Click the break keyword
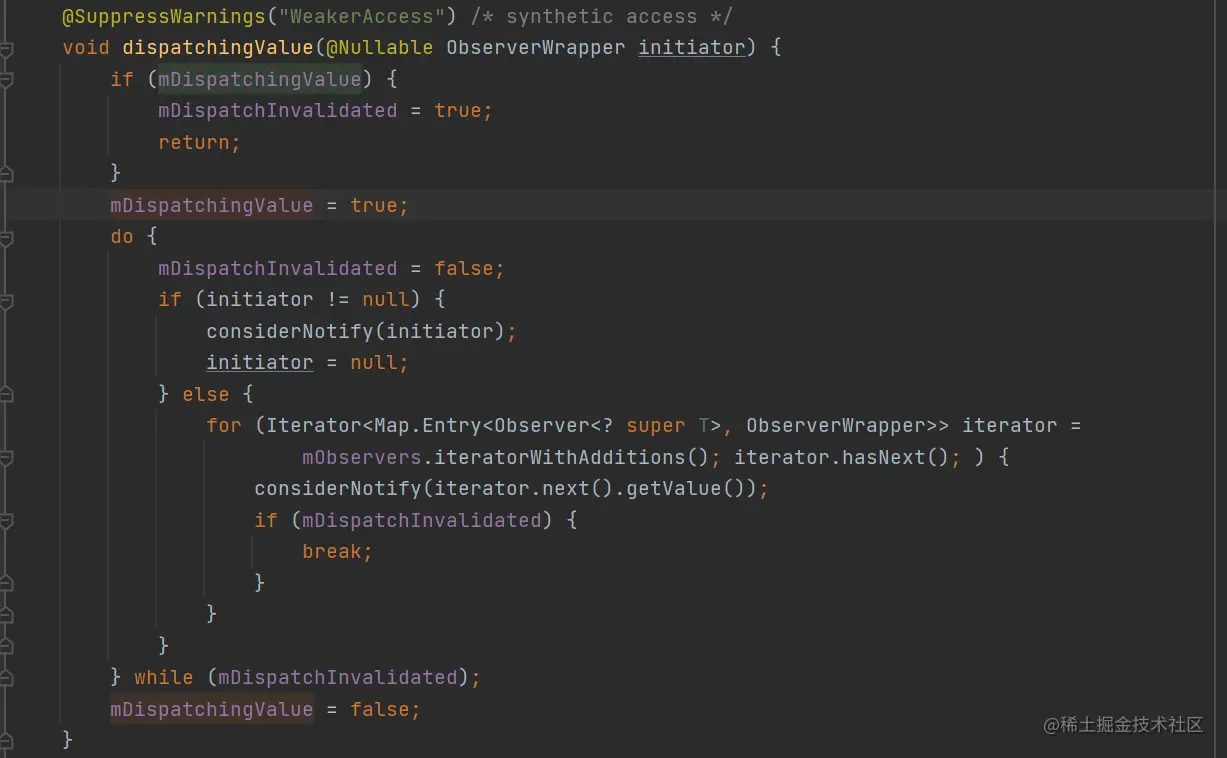The width and height of the screenshot is (1227, 758). click(332, 551)
